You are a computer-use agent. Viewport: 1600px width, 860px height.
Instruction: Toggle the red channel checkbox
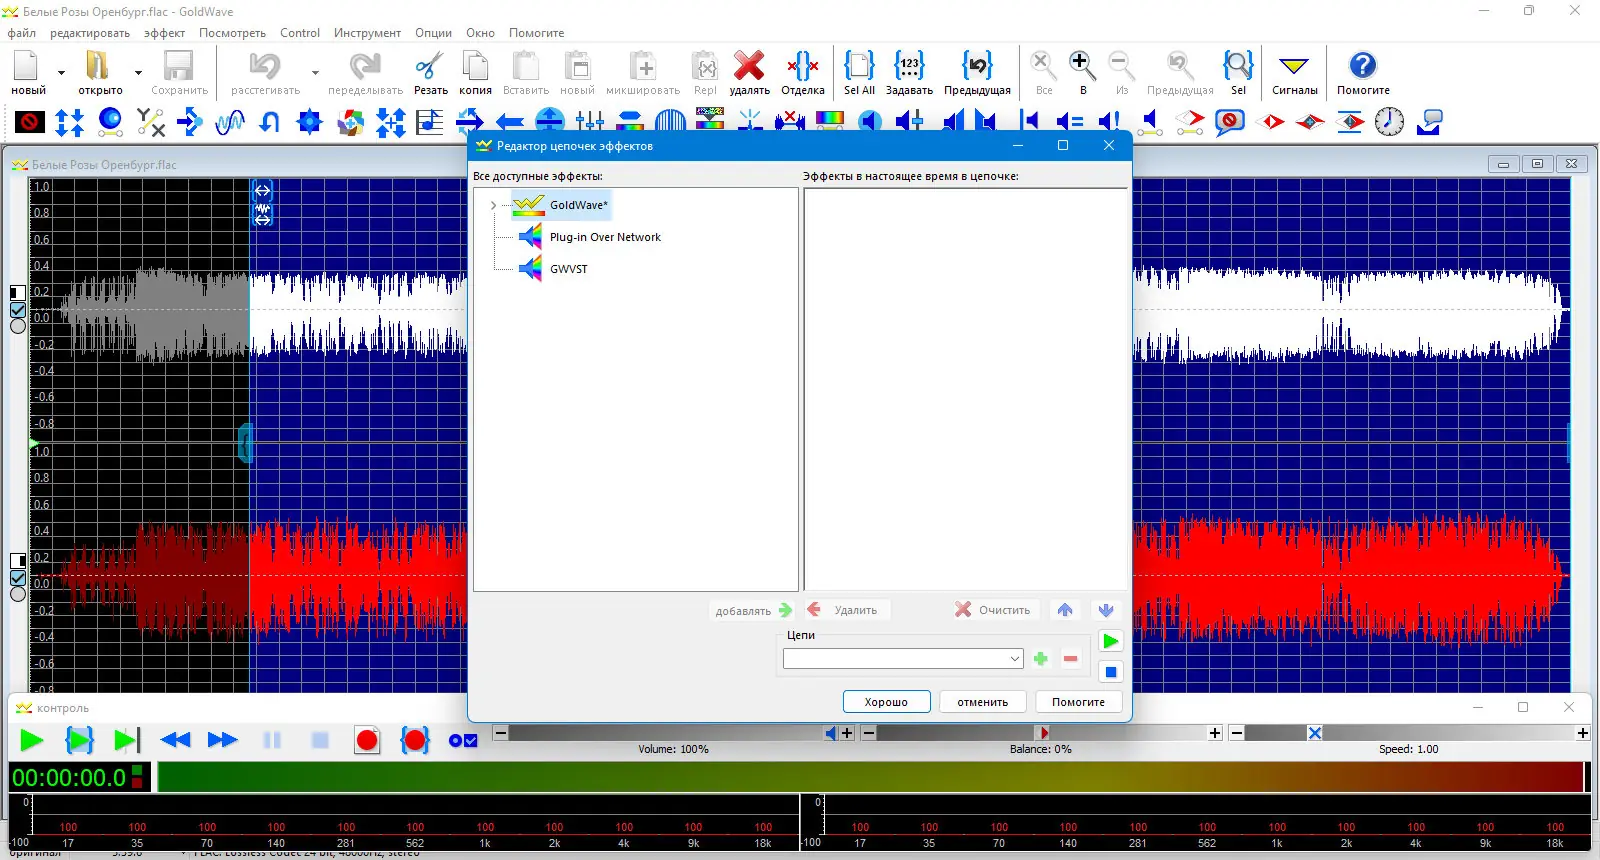pyautogui.click(x=18, y=577)
